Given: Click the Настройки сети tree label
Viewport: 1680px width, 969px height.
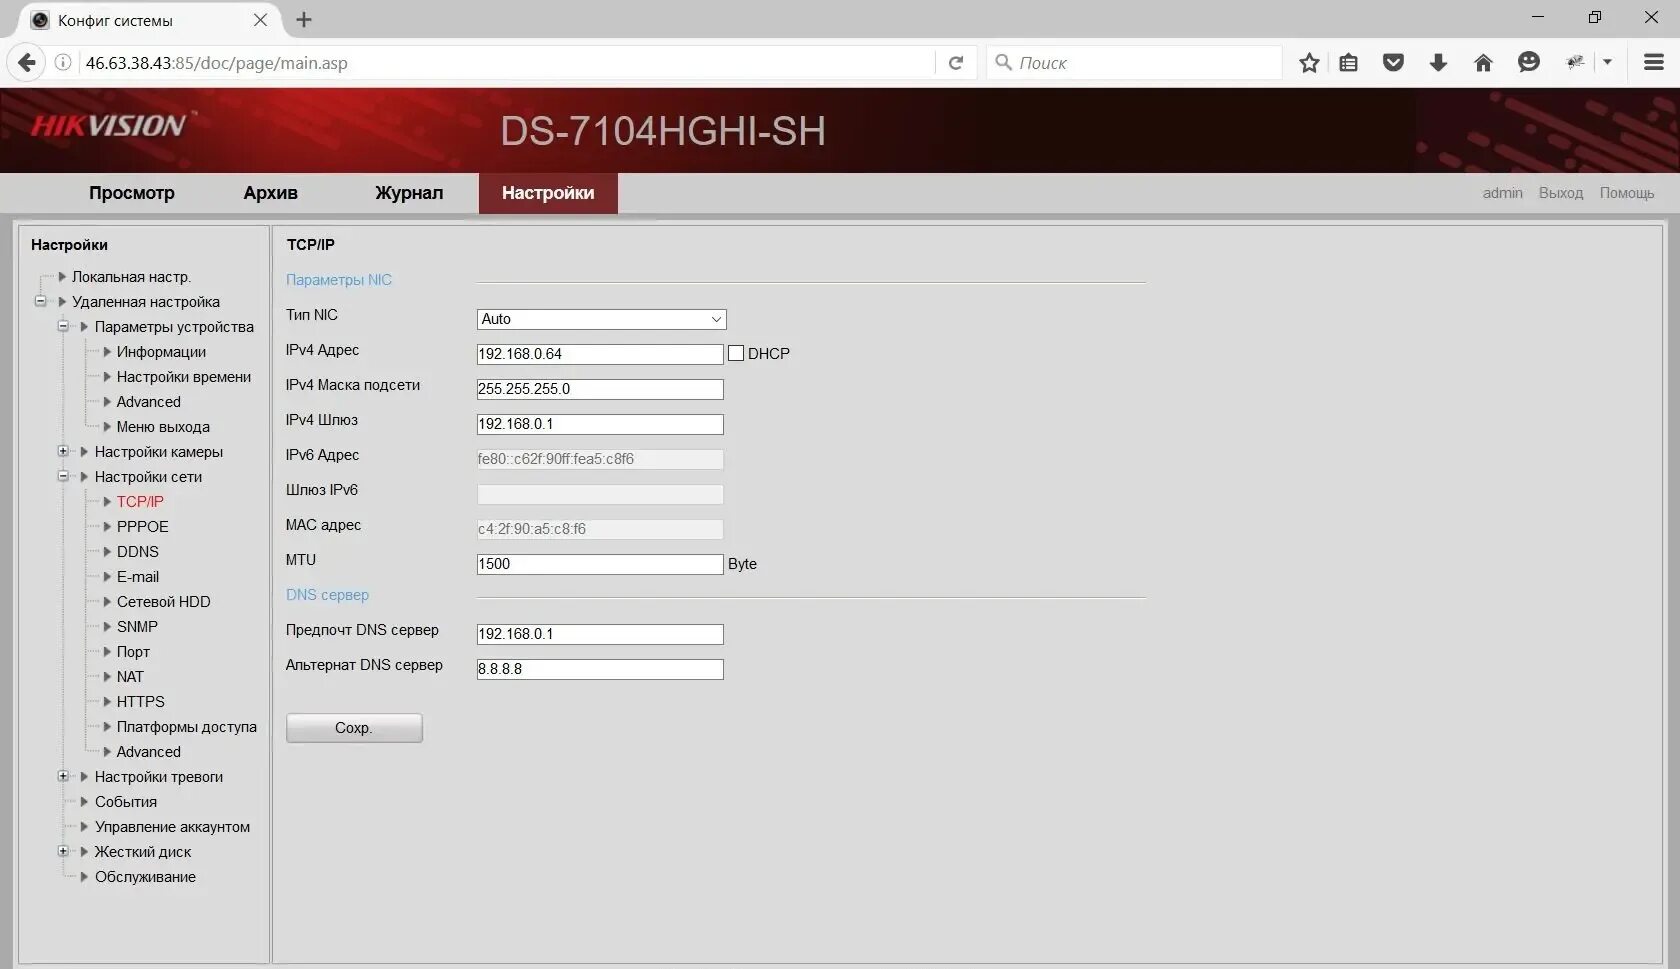Looking at the screenshot, I should point(148,477).
